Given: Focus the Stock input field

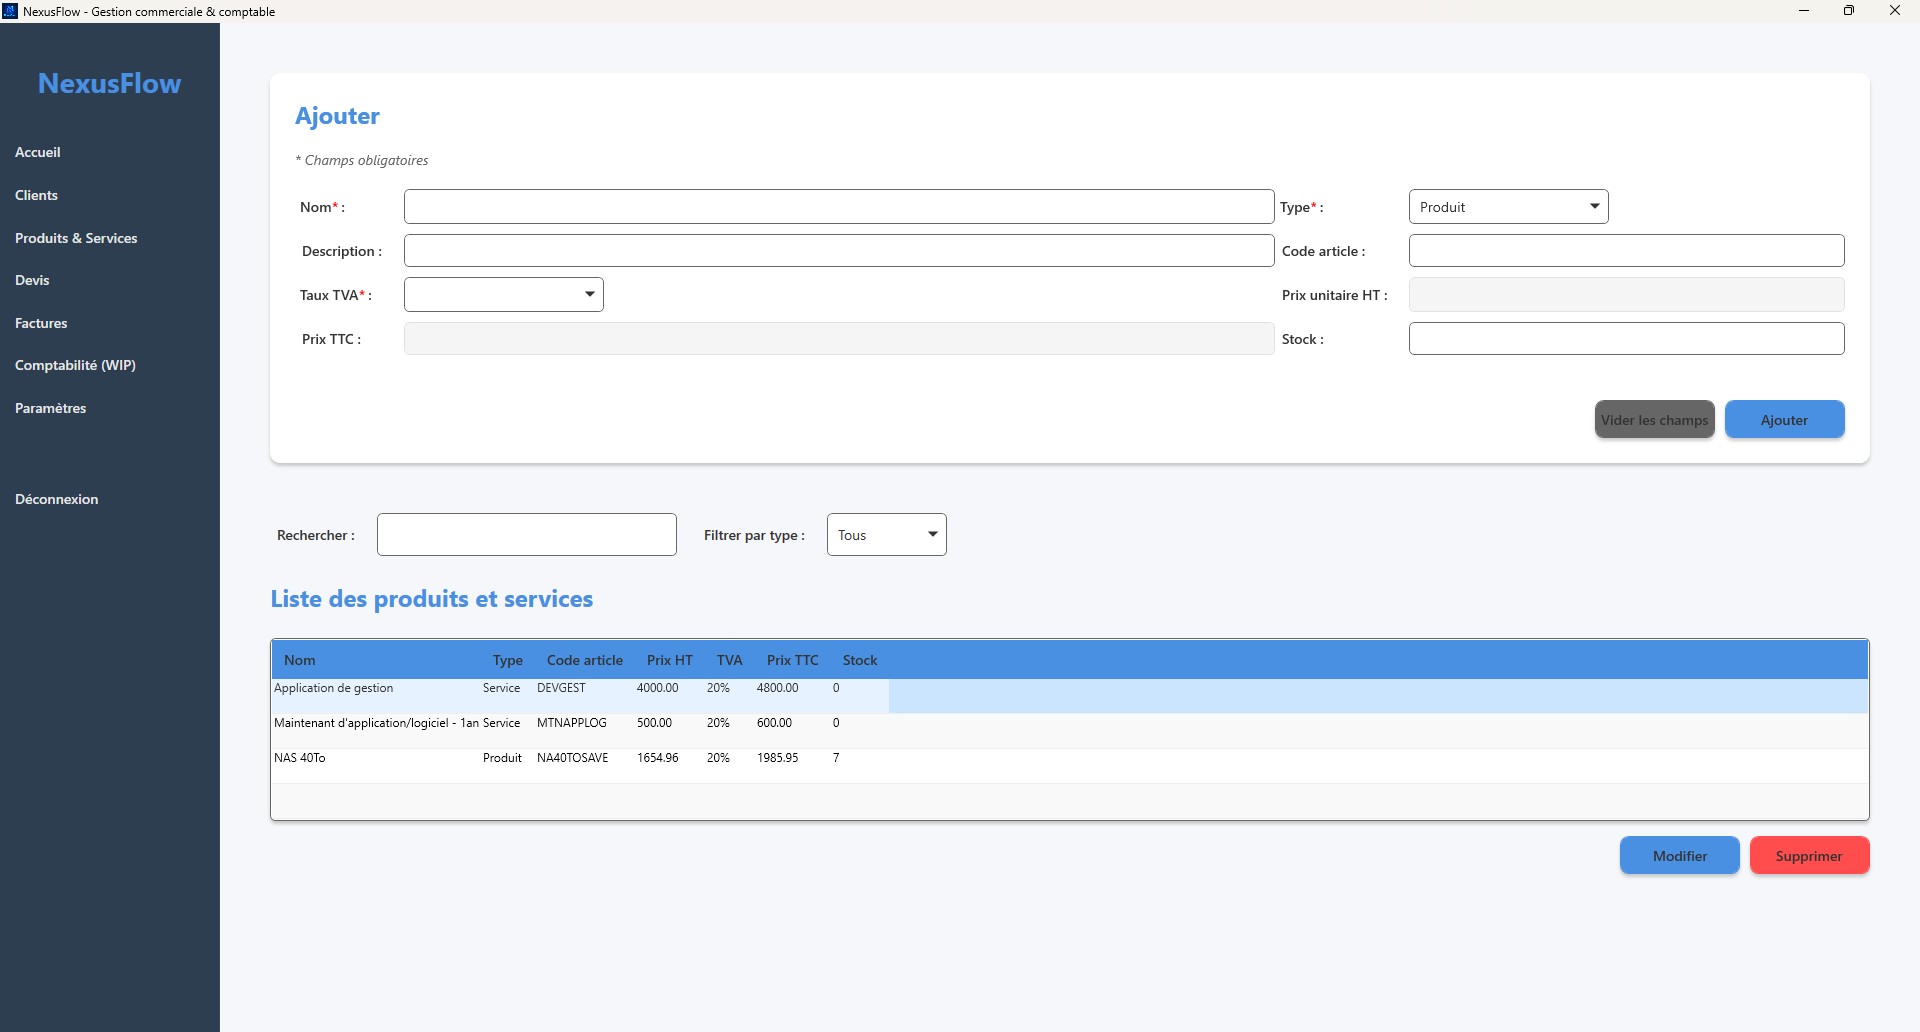Looking at the screenshot, I should coord(1626,339).
